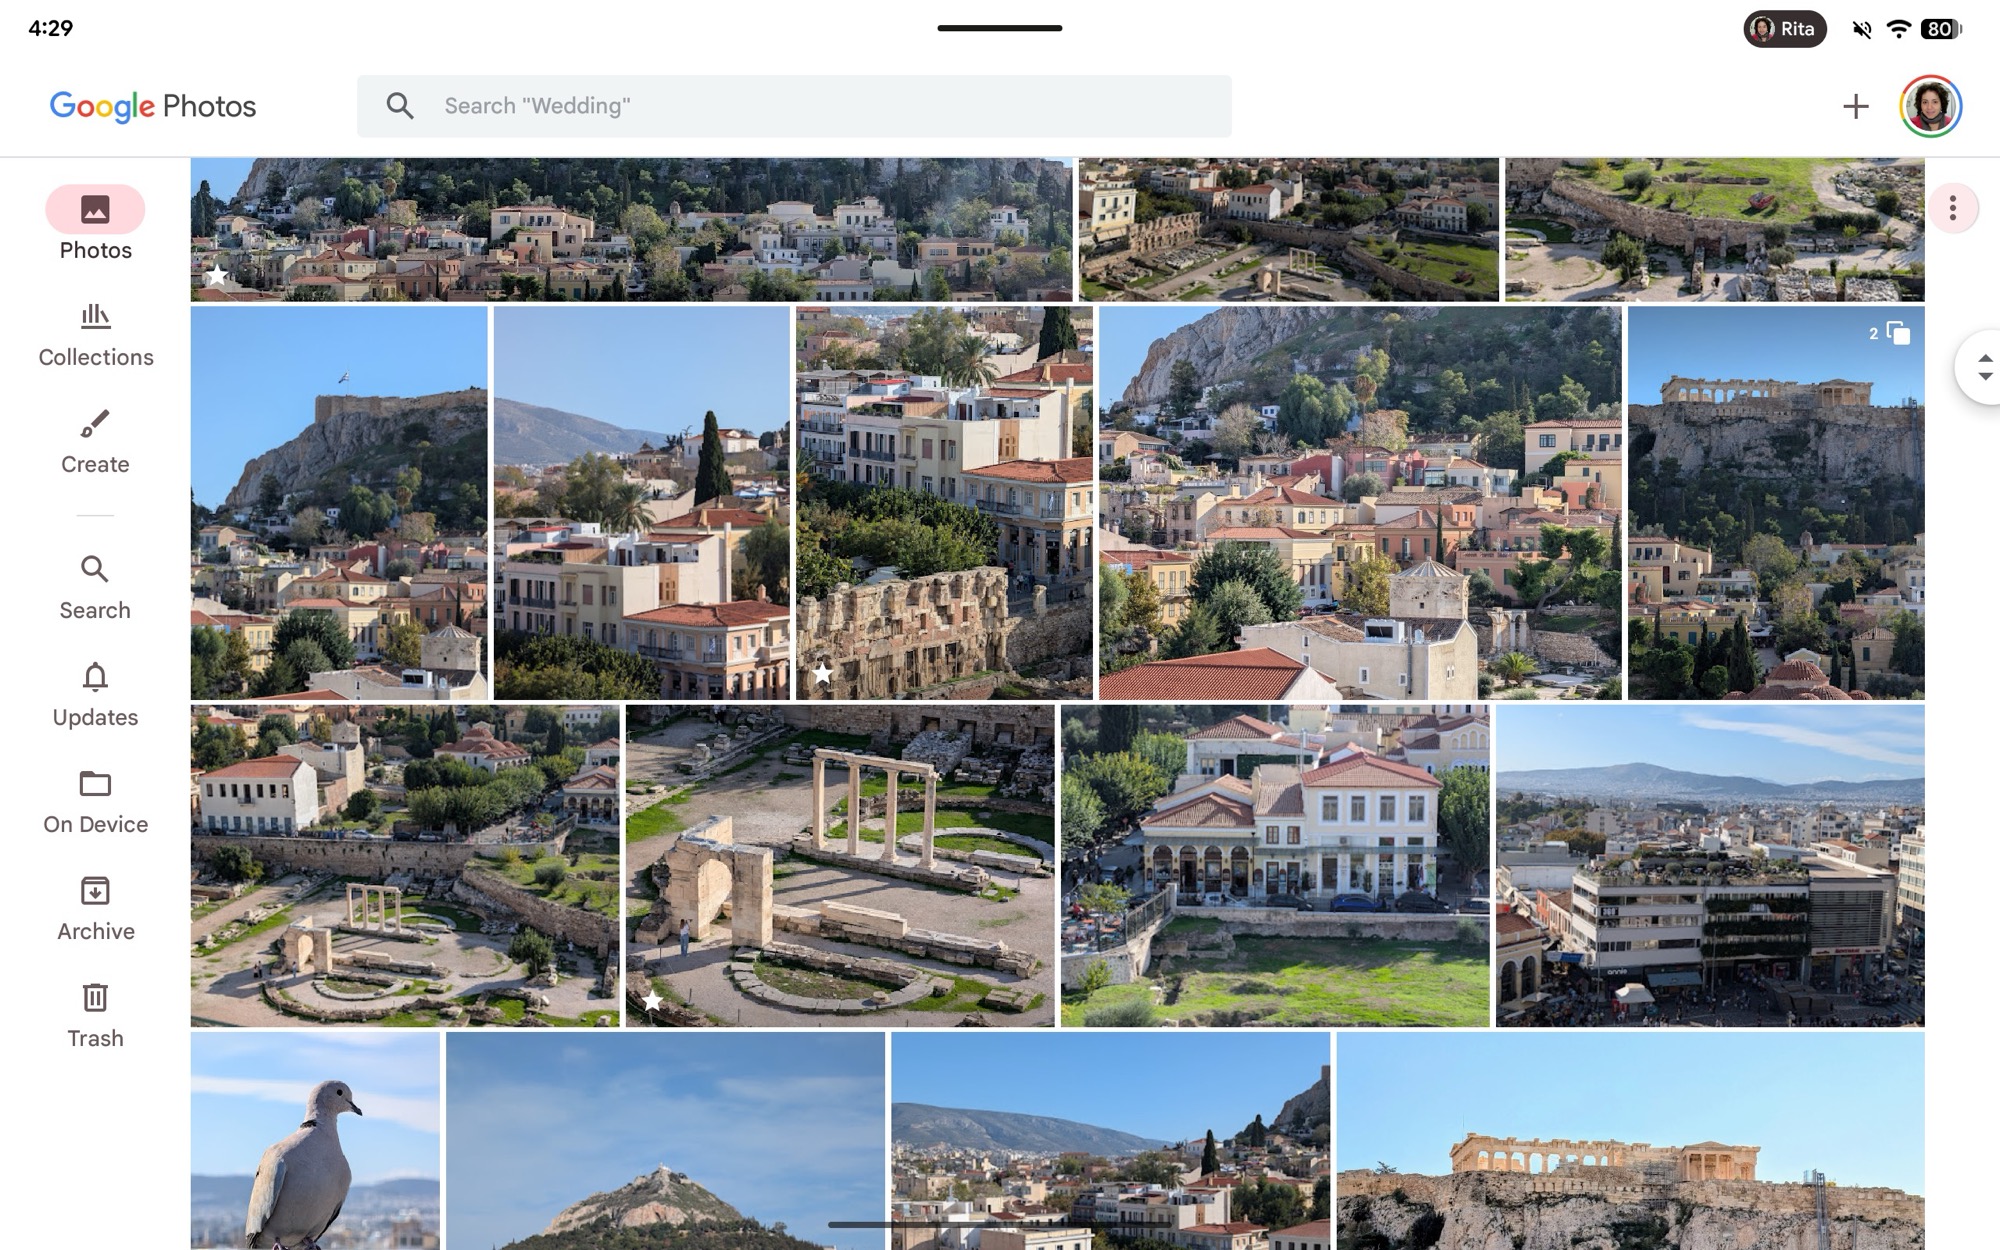The height and width of the screenshot is (1250, 2000).
Task: Open the three-dot overflow menu
Action: point(1952,208)
